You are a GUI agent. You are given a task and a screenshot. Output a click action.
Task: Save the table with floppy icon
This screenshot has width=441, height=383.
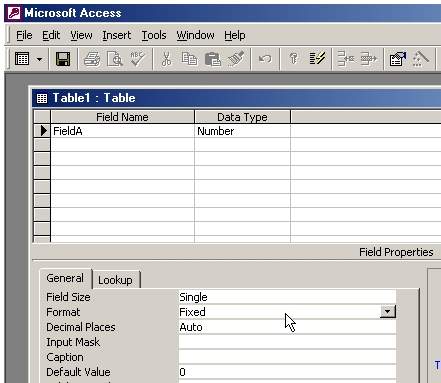63,59
